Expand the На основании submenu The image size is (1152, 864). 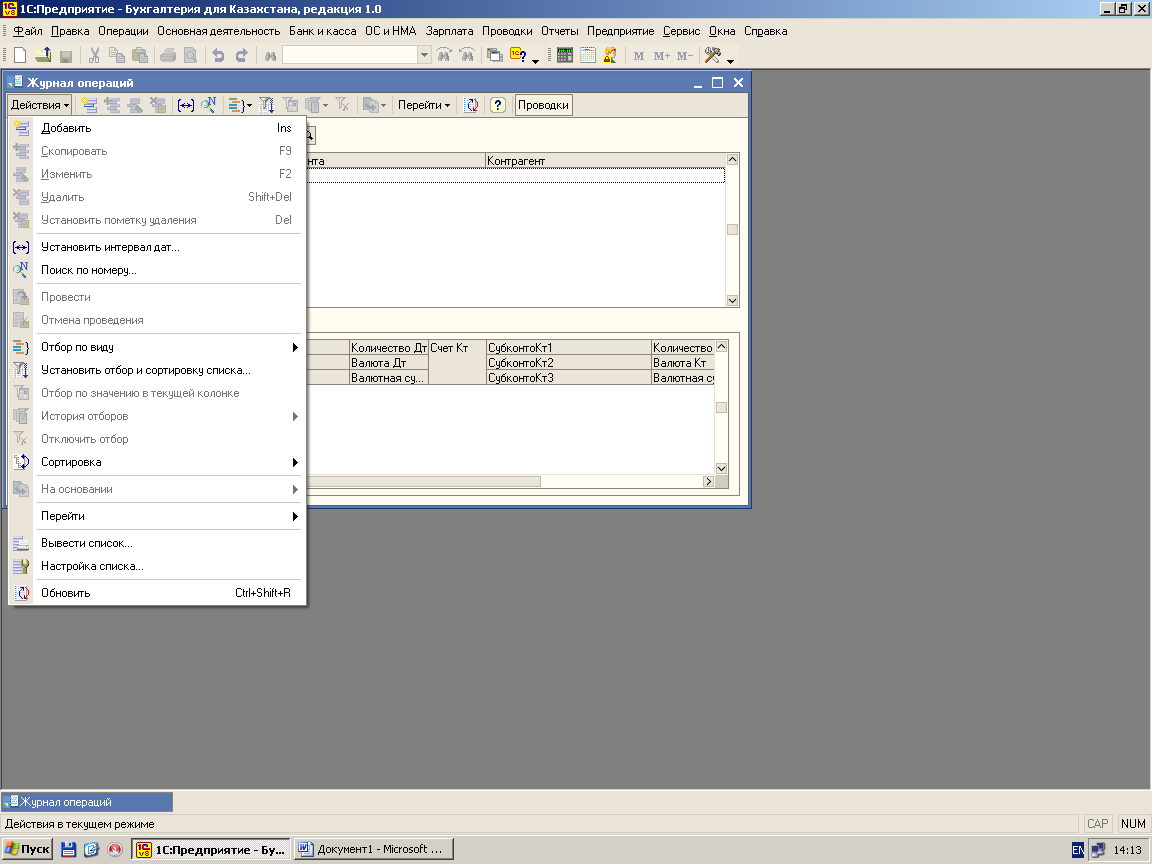tap(295, 489)
